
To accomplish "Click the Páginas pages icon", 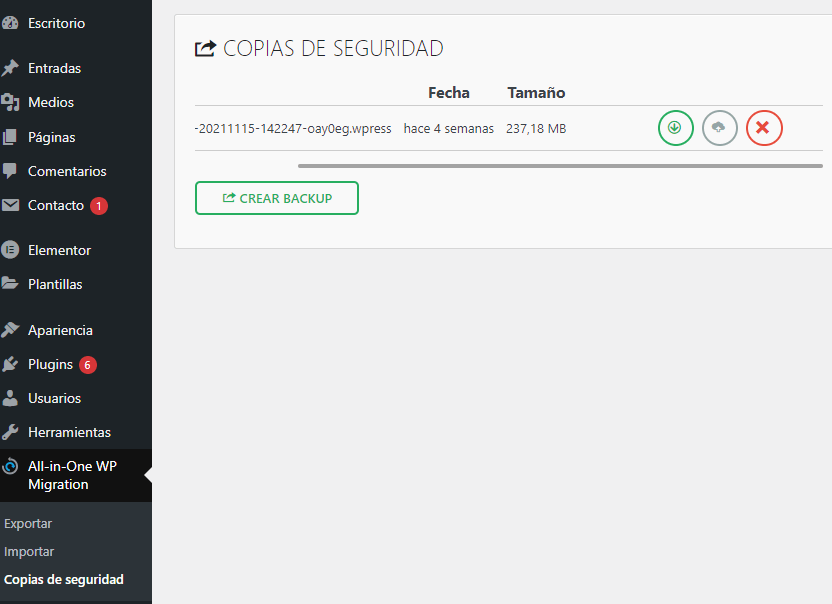I will click(10, 137).
